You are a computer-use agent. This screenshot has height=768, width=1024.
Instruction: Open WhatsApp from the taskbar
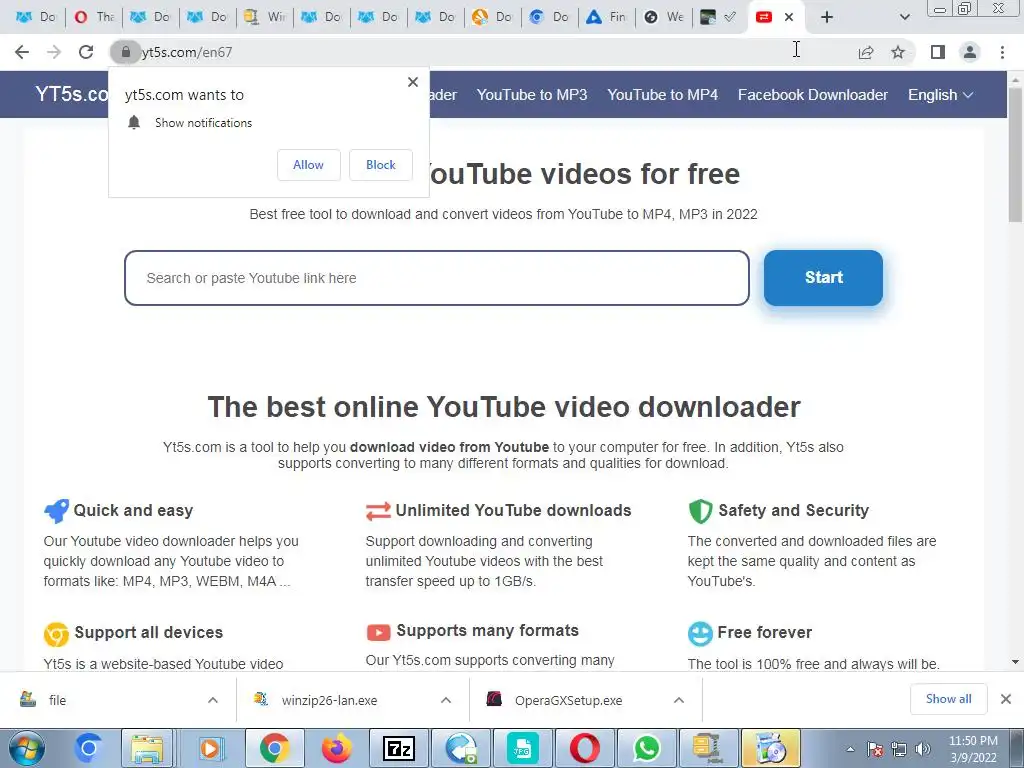[647, 748]
